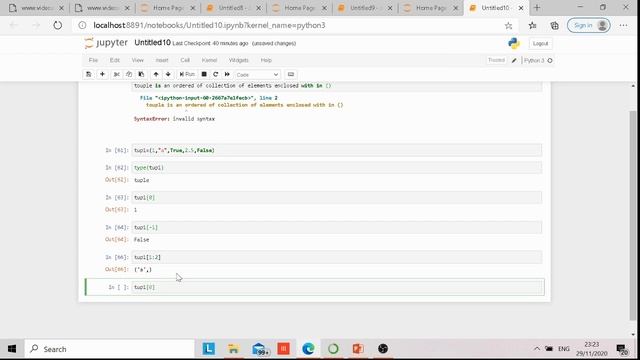This screenshot has height=360, width=640.
Task: Open the command palette keyboard icon
Action: pos(291,74)
